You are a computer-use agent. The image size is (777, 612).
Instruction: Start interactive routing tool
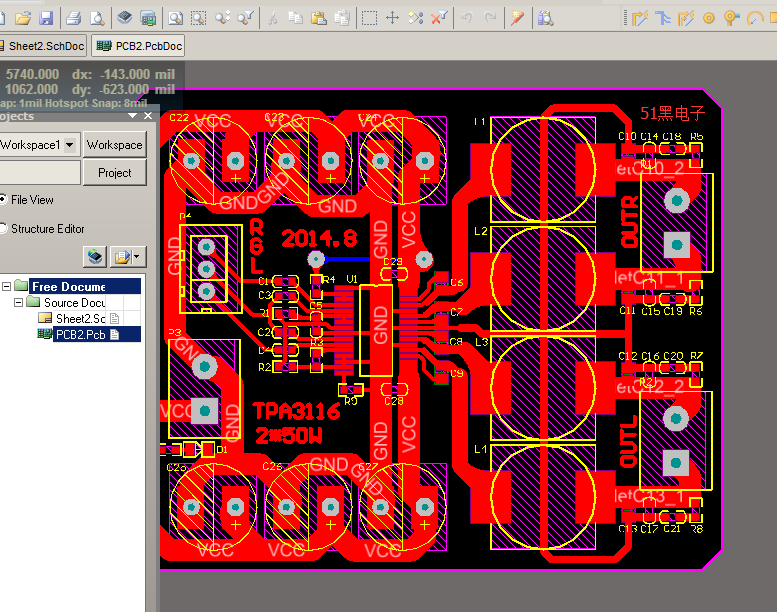pos(640,19)
